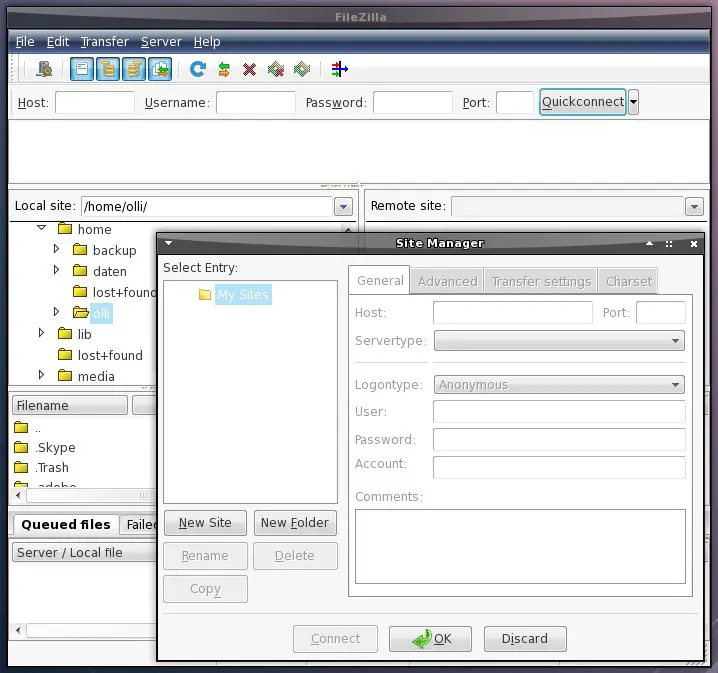Click the Comments text area

click(x=520, y=547)
